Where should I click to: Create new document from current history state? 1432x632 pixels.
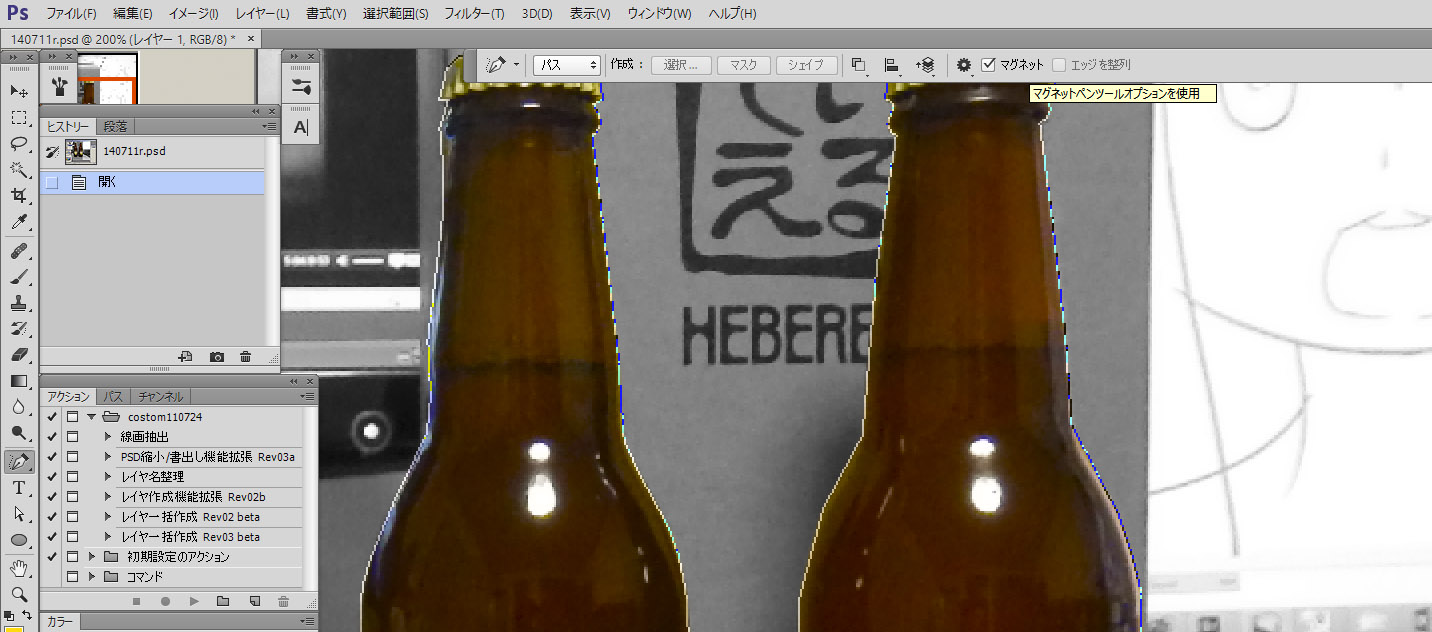click(185, 357)
